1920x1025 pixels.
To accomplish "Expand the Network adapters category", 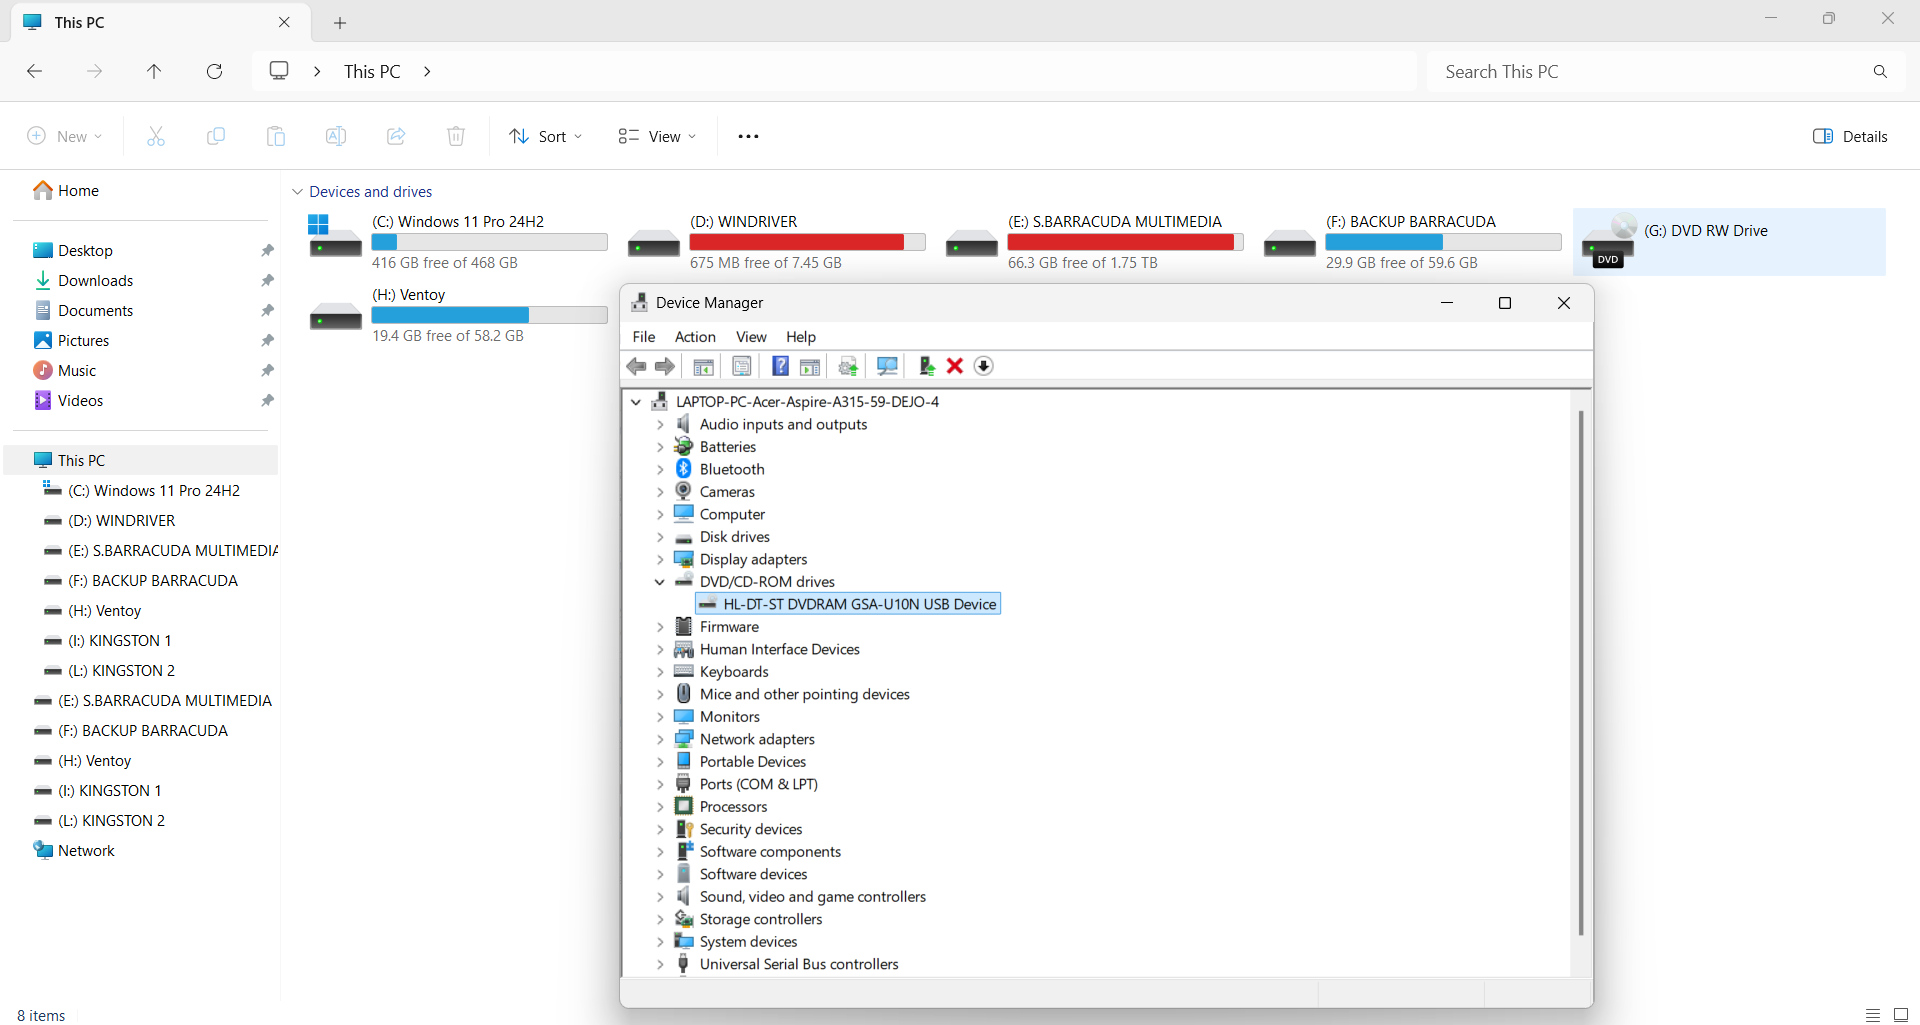I will (660, 739).
